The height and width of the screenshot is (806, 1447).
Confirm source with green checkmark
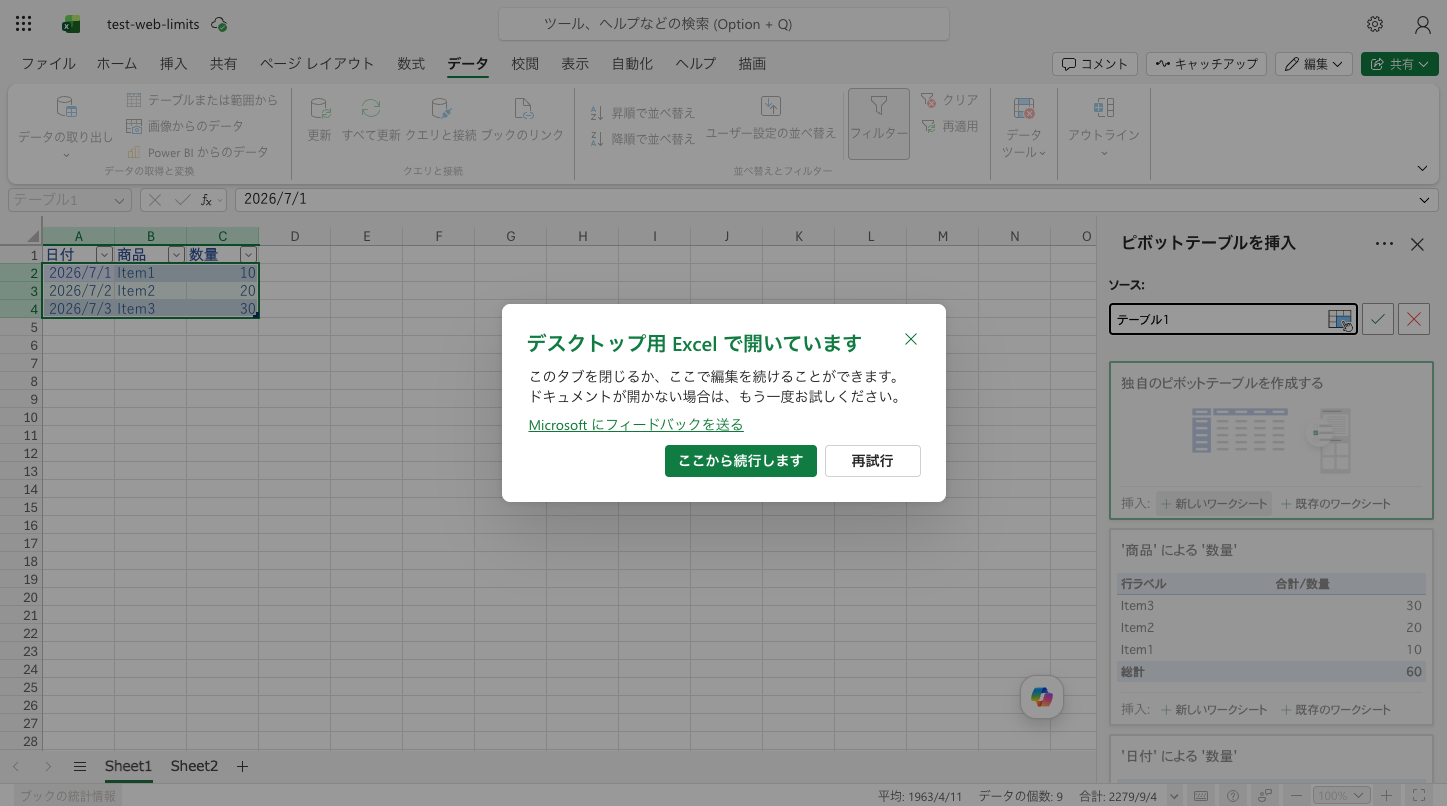click(1378, 319)
